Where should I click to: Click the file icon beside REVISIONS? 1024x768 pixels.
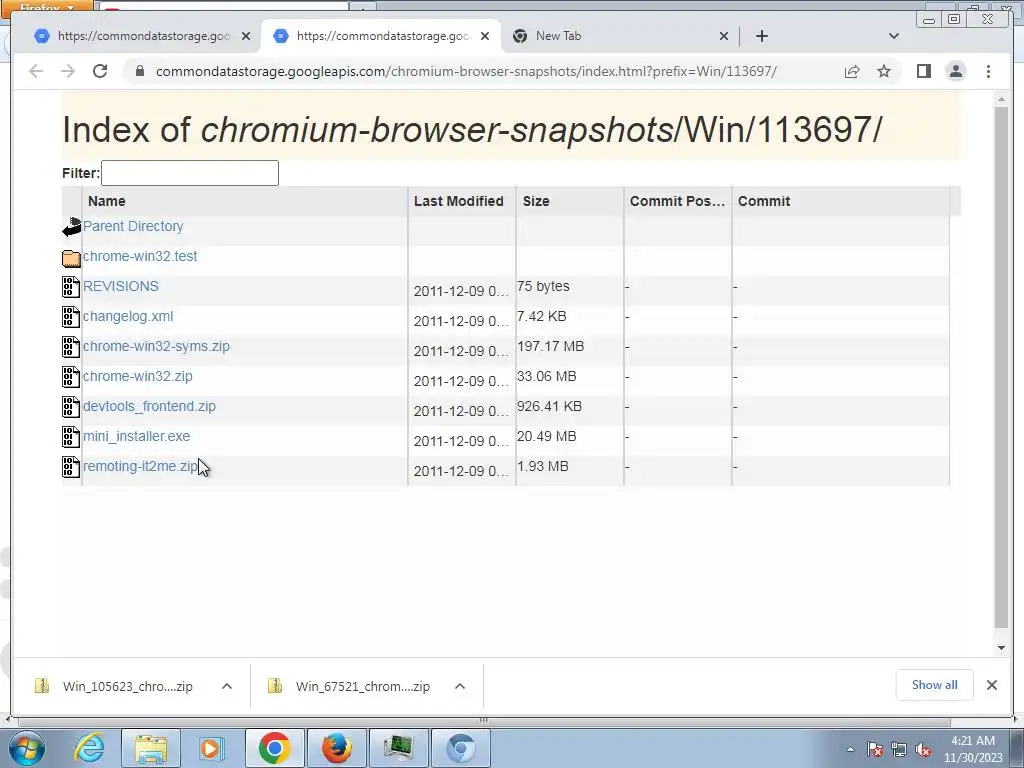pyautogui.click(x=71, y=287)
